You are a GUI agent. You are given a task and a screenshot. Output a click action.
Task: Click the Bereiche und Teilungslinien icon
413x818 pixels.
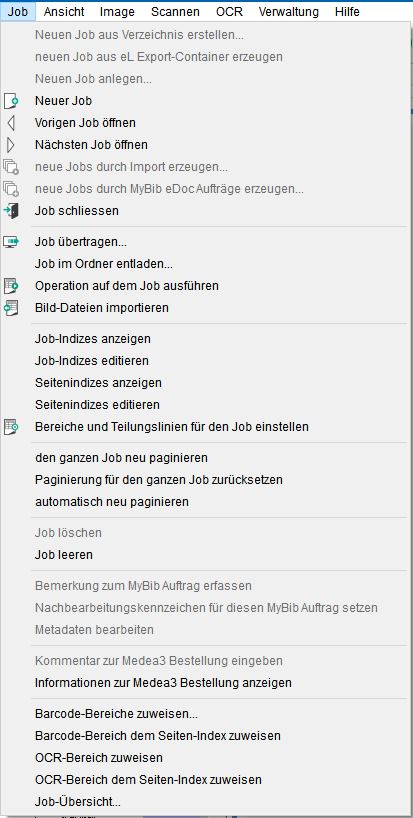[x=11, y=427]
